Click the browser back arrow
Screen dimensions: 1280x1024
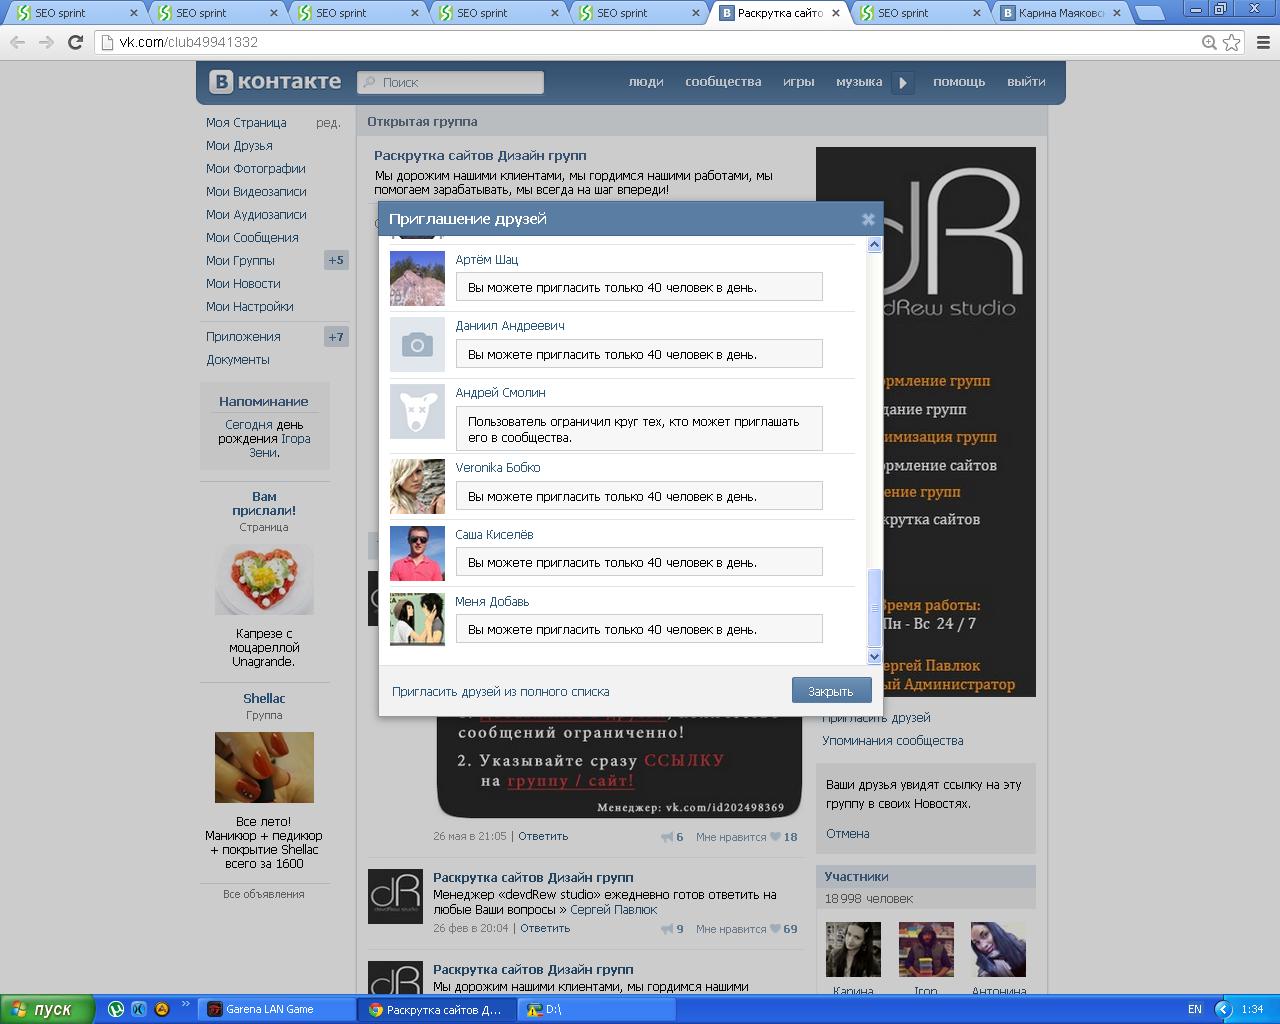pyautogui.click(x=17, y=42)
